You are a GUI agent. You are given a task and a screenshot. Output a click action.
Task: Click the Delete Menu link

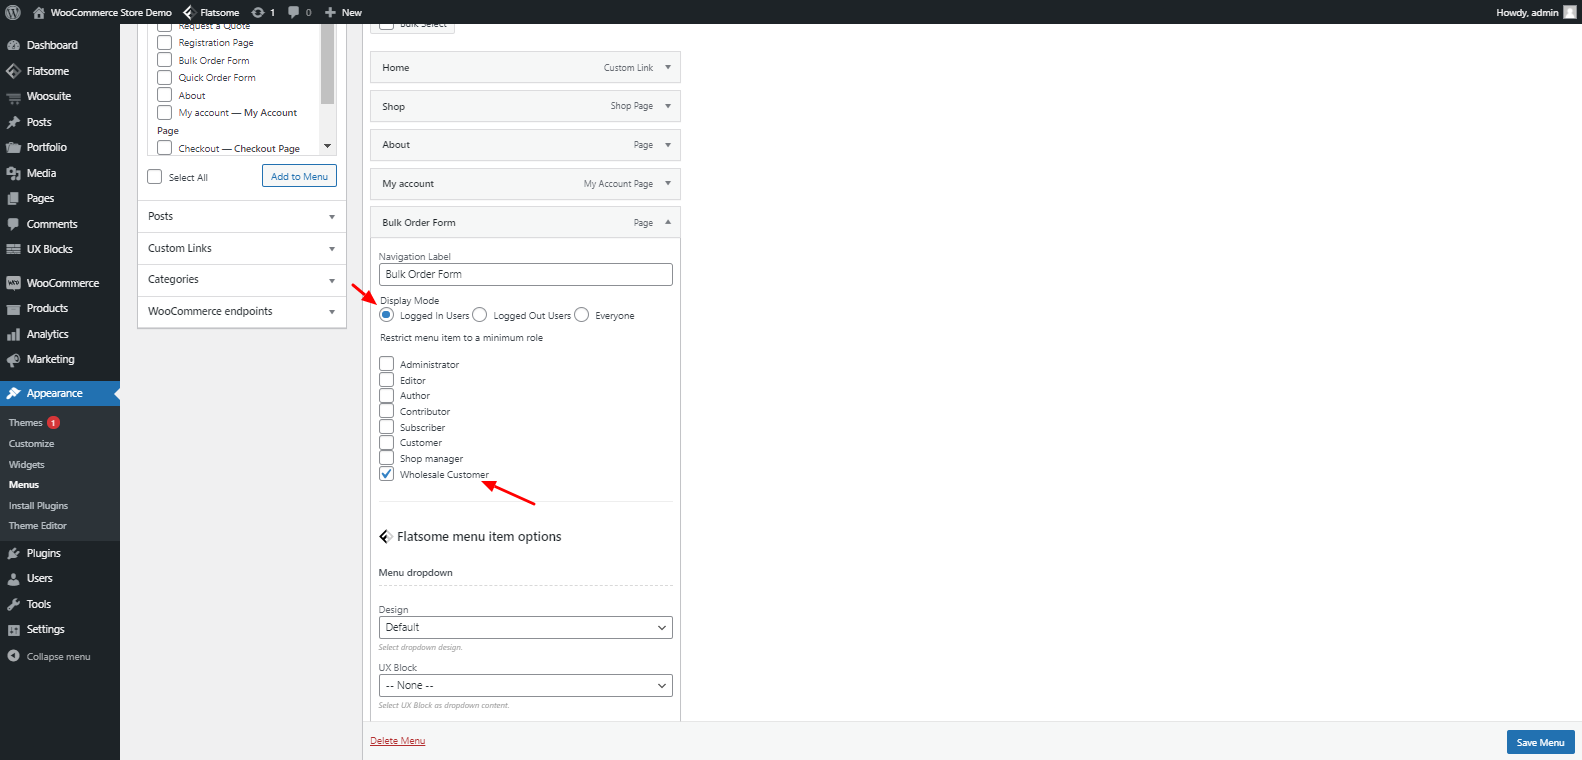pos(398,741)
